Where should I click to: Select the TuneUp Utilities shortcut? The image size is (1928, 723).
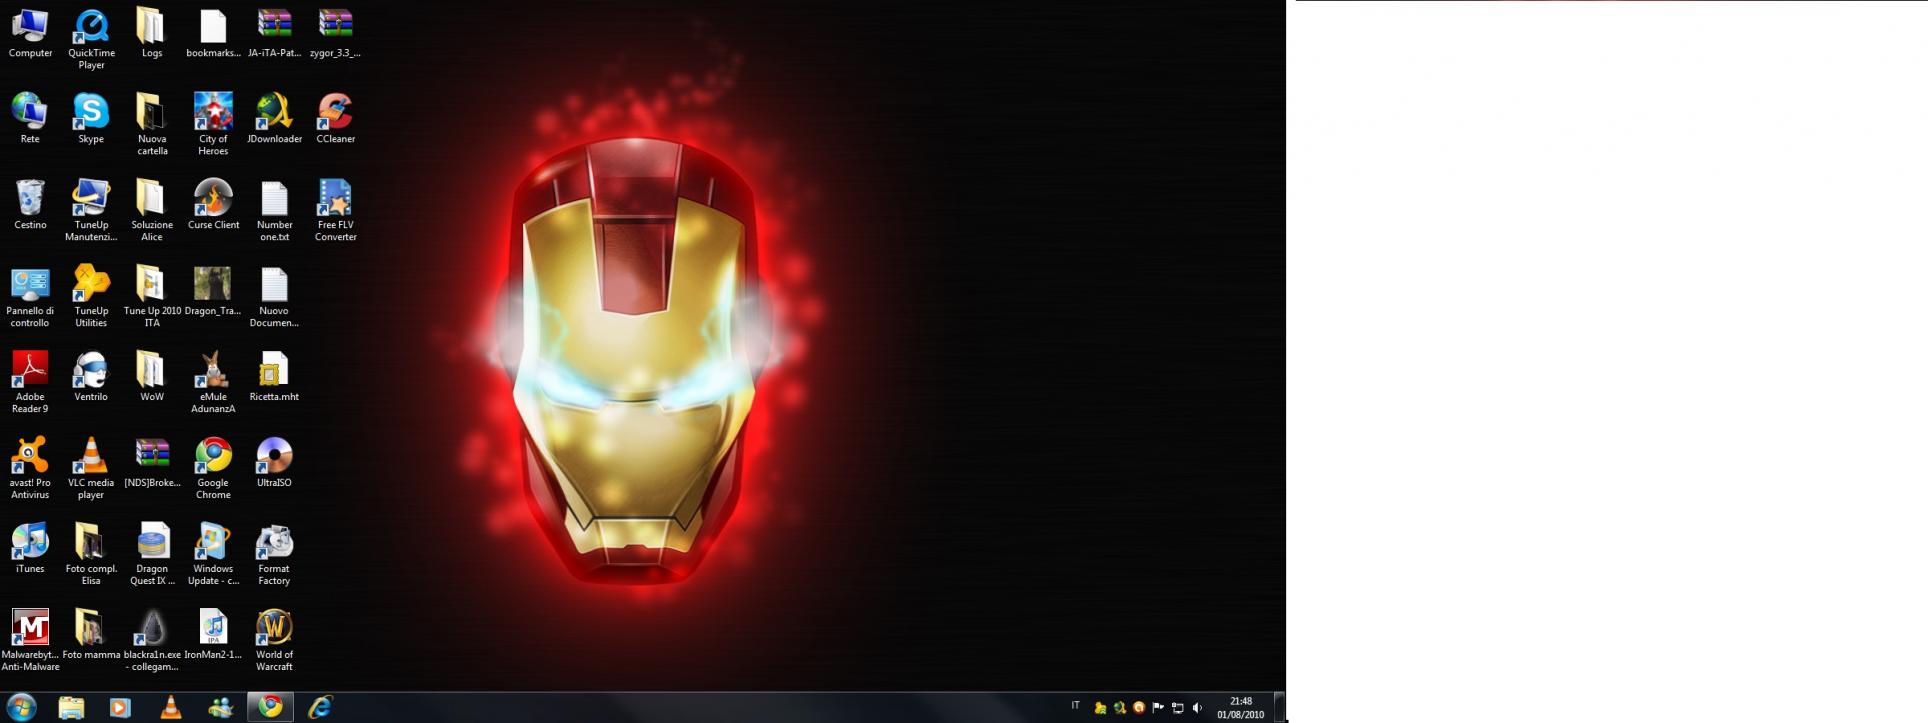click(x=91, y=298)
